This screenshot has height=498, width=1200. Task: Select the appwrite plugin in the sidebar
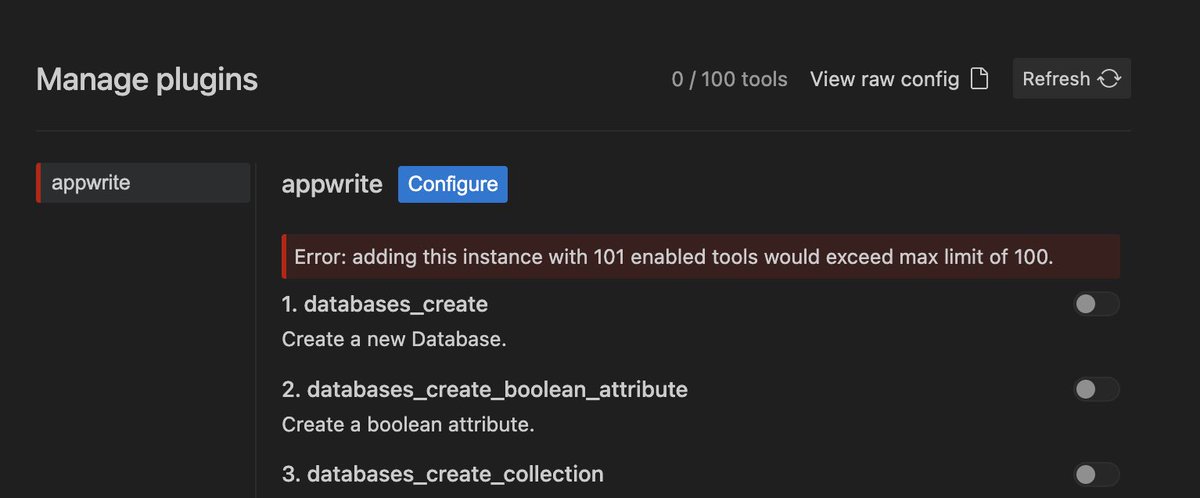point(143,183)
